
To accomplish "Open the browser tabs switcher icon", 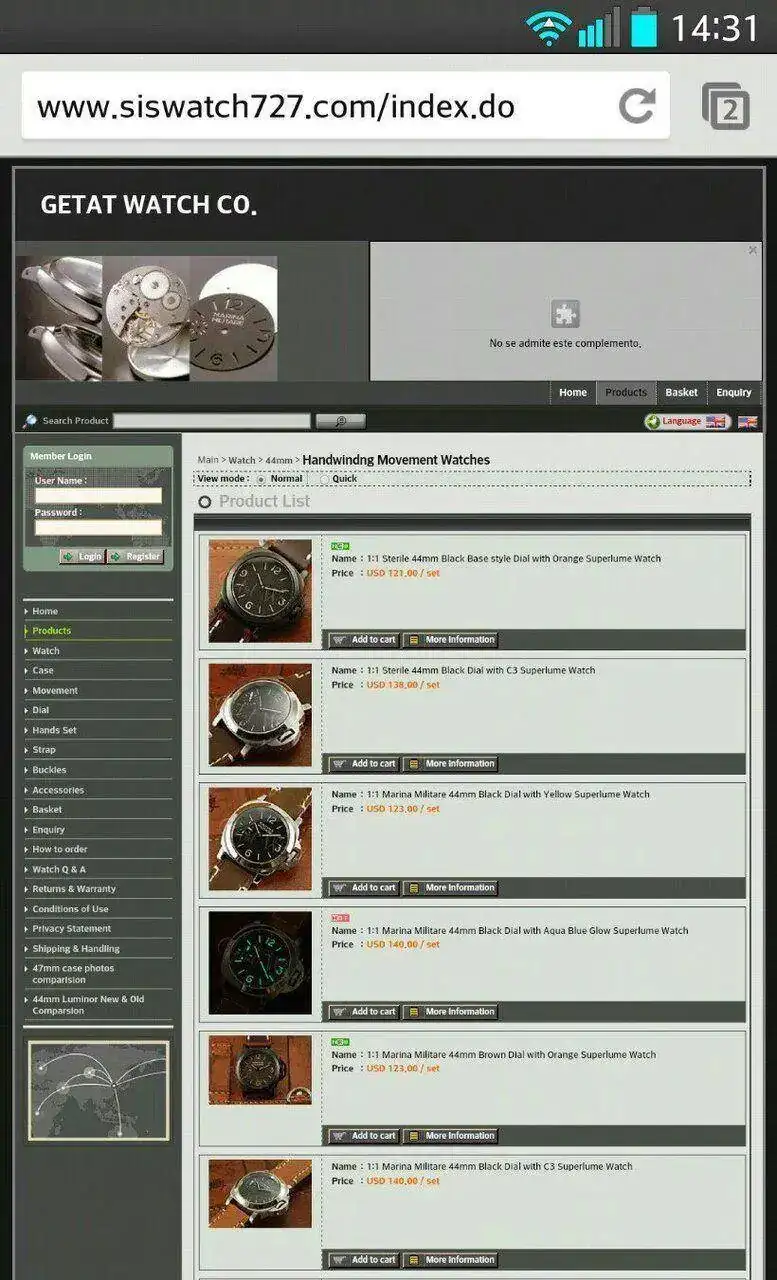I will click(726, 106).
